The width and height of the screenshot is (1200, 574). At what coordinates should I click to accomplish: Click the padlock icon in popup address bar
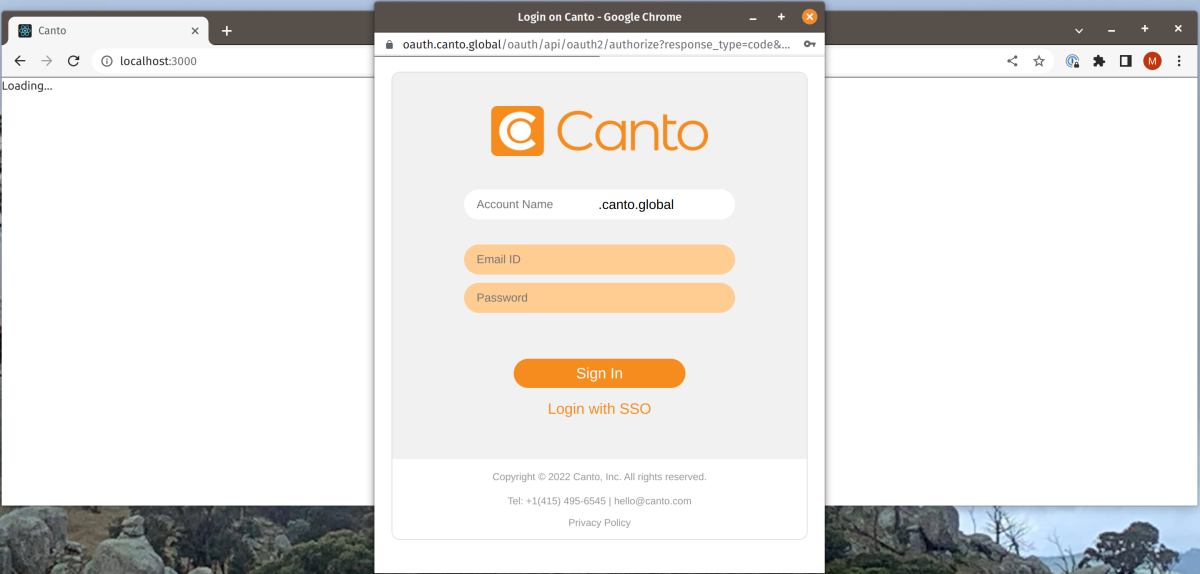click(390, 44)
